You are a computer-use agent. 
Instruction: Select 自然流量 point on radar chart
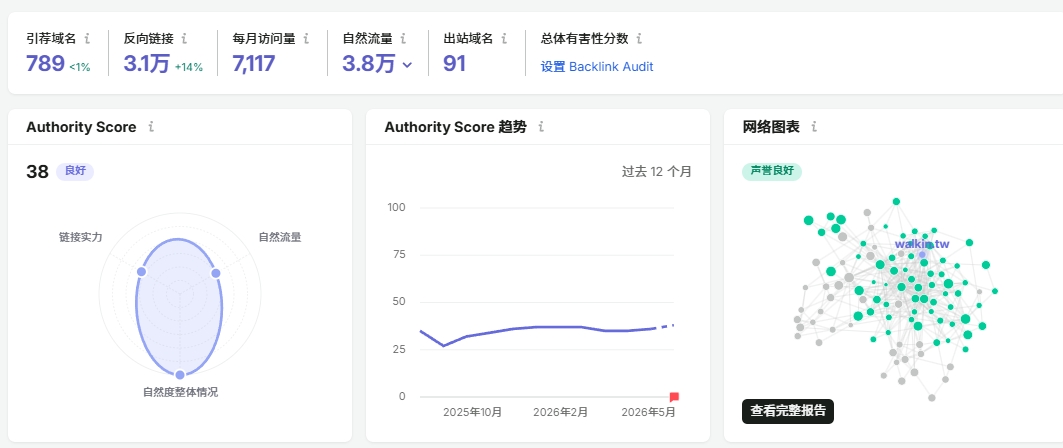tap(216, 273)
